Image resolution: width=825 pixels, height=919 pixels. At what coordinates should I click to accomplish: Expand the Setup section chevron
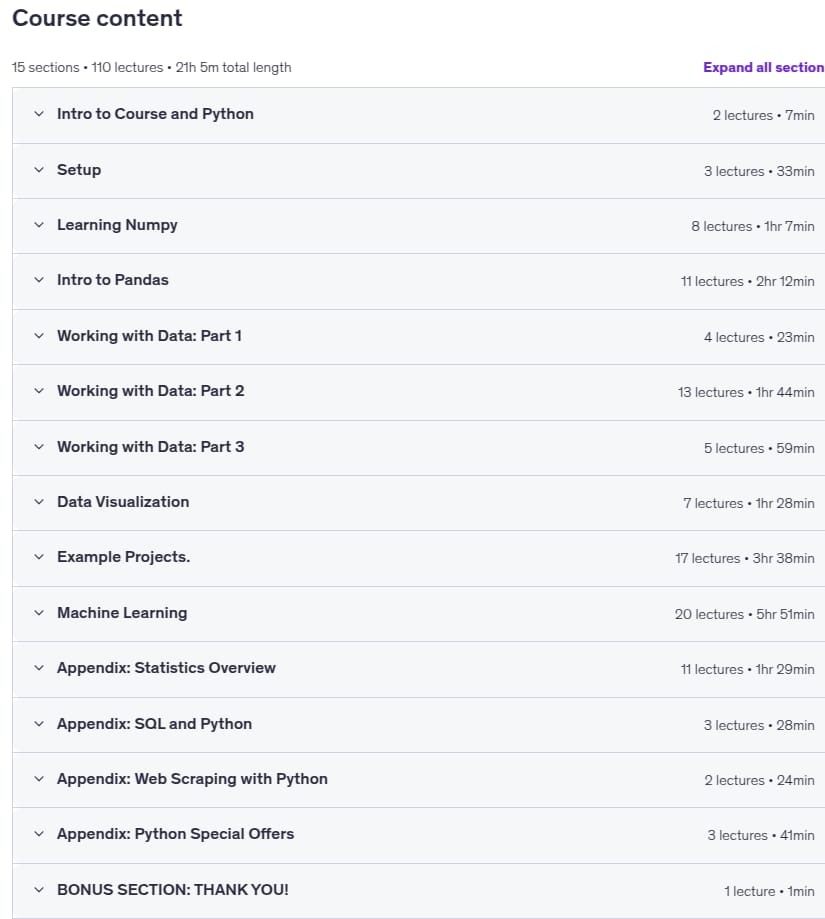[x=39, y=170]
